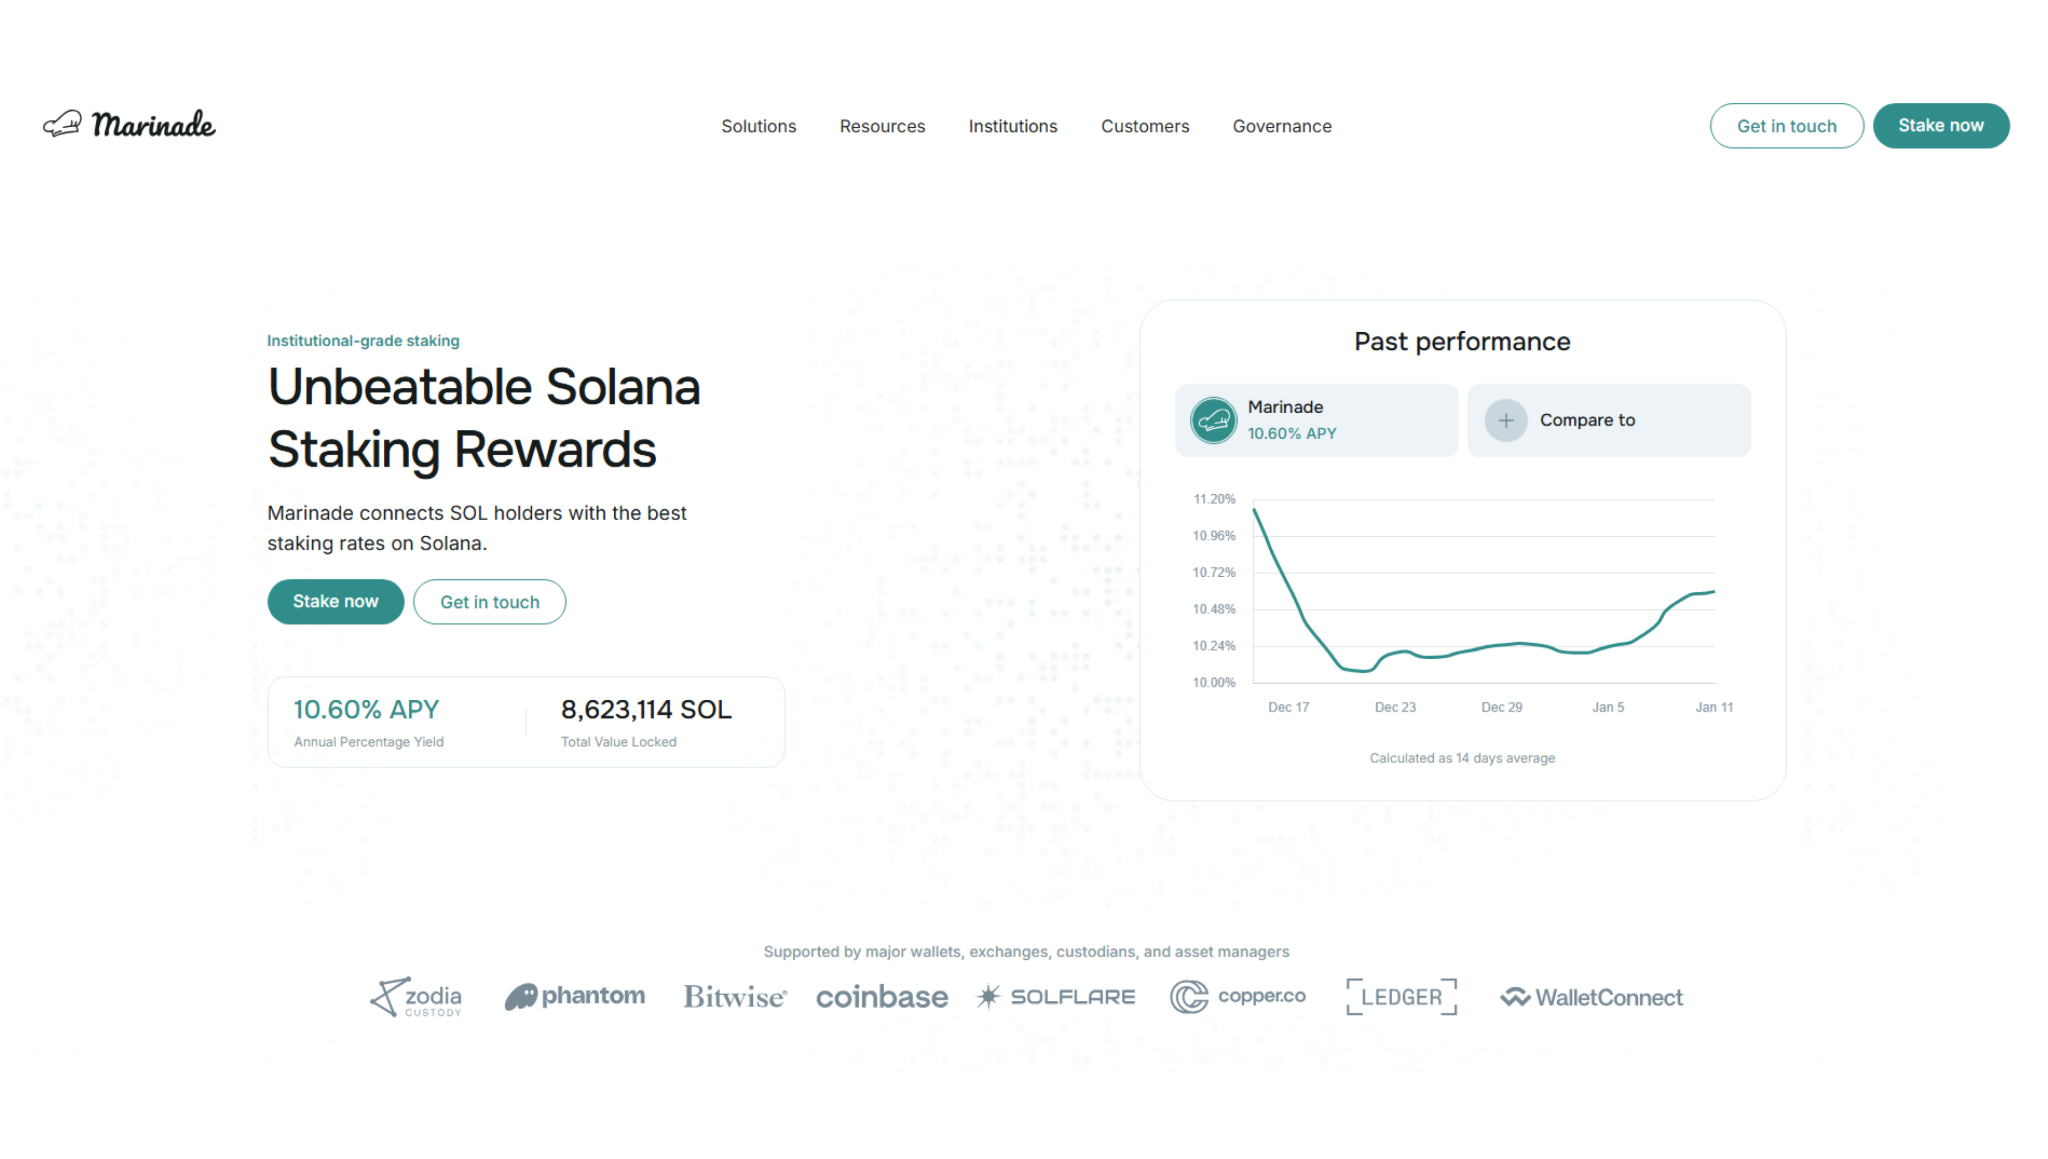Click the Zodia Custody logo
The image size is (2048, 1159).
(x=416, y=997)
